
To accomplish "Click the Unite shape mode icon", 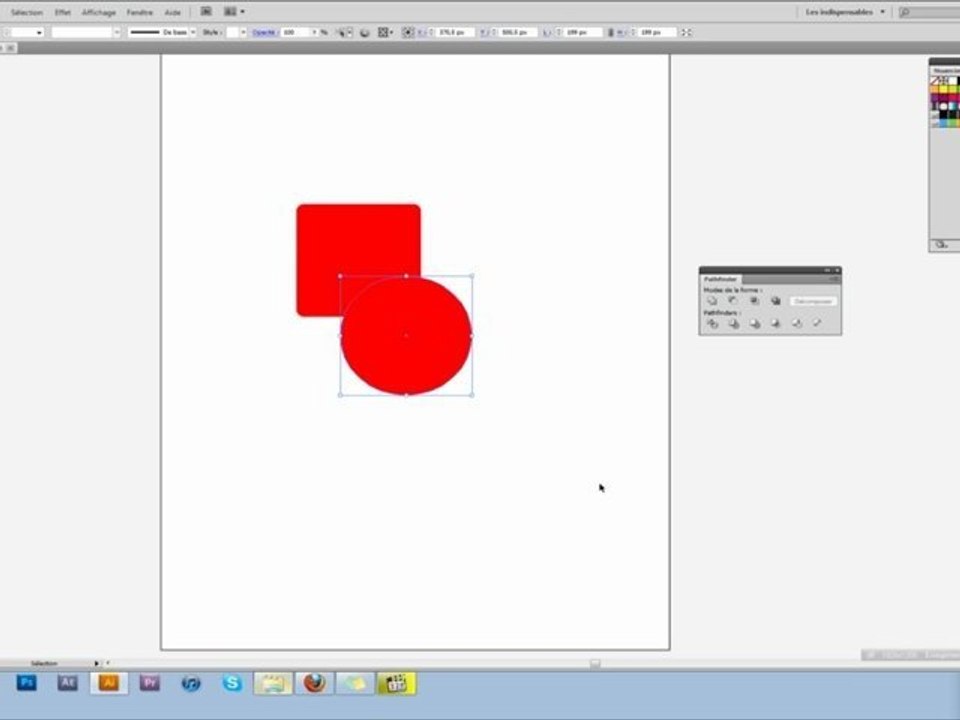I will pos(711,301).
